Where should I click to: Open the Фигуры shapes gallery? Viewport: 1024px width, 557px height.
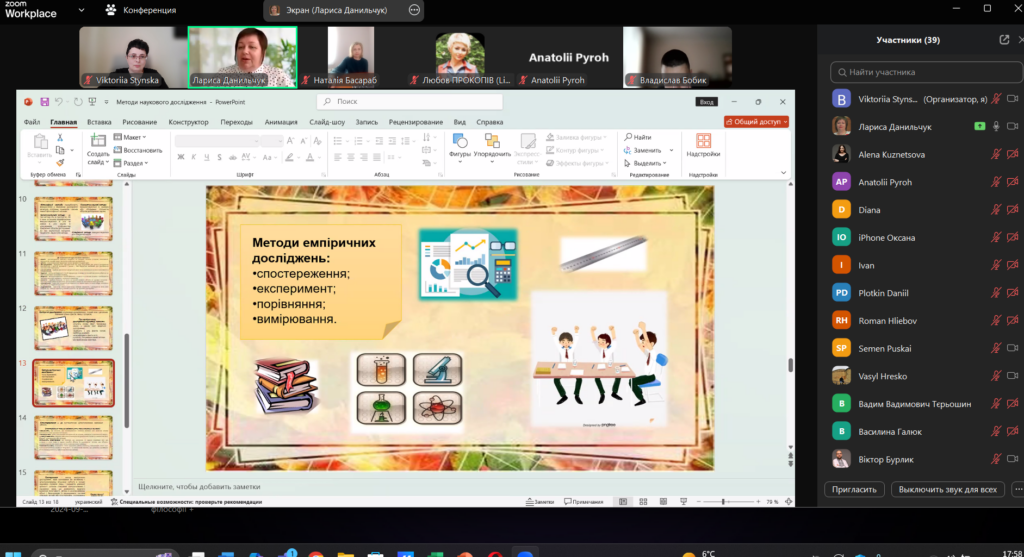(460, 147)
